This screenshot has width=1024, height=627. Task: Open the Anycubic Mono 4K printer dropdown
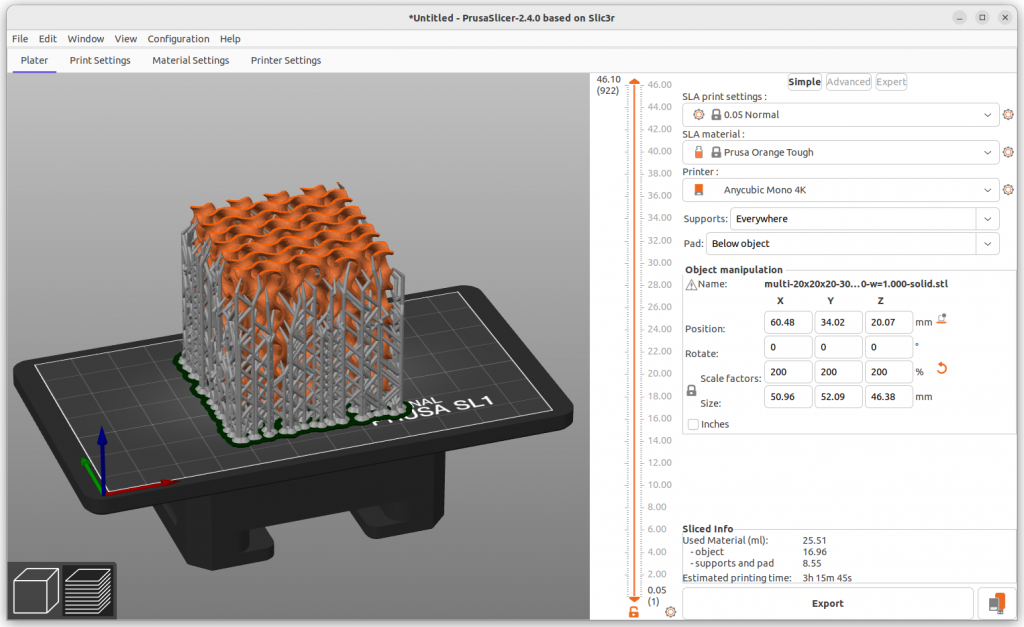840,190
